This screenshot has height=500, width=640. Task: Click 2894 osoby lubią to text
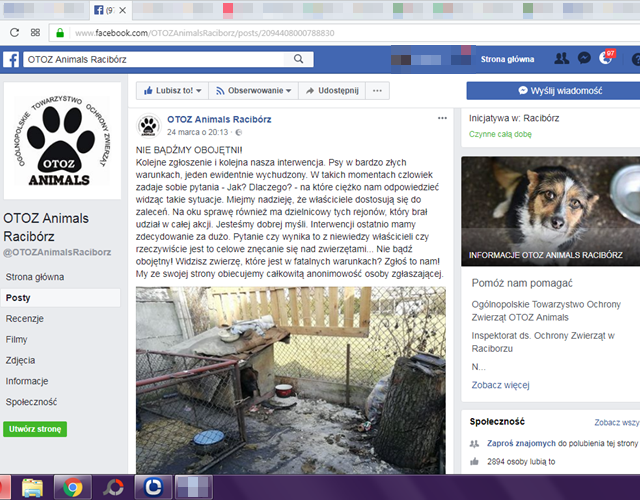coord(521,462)
